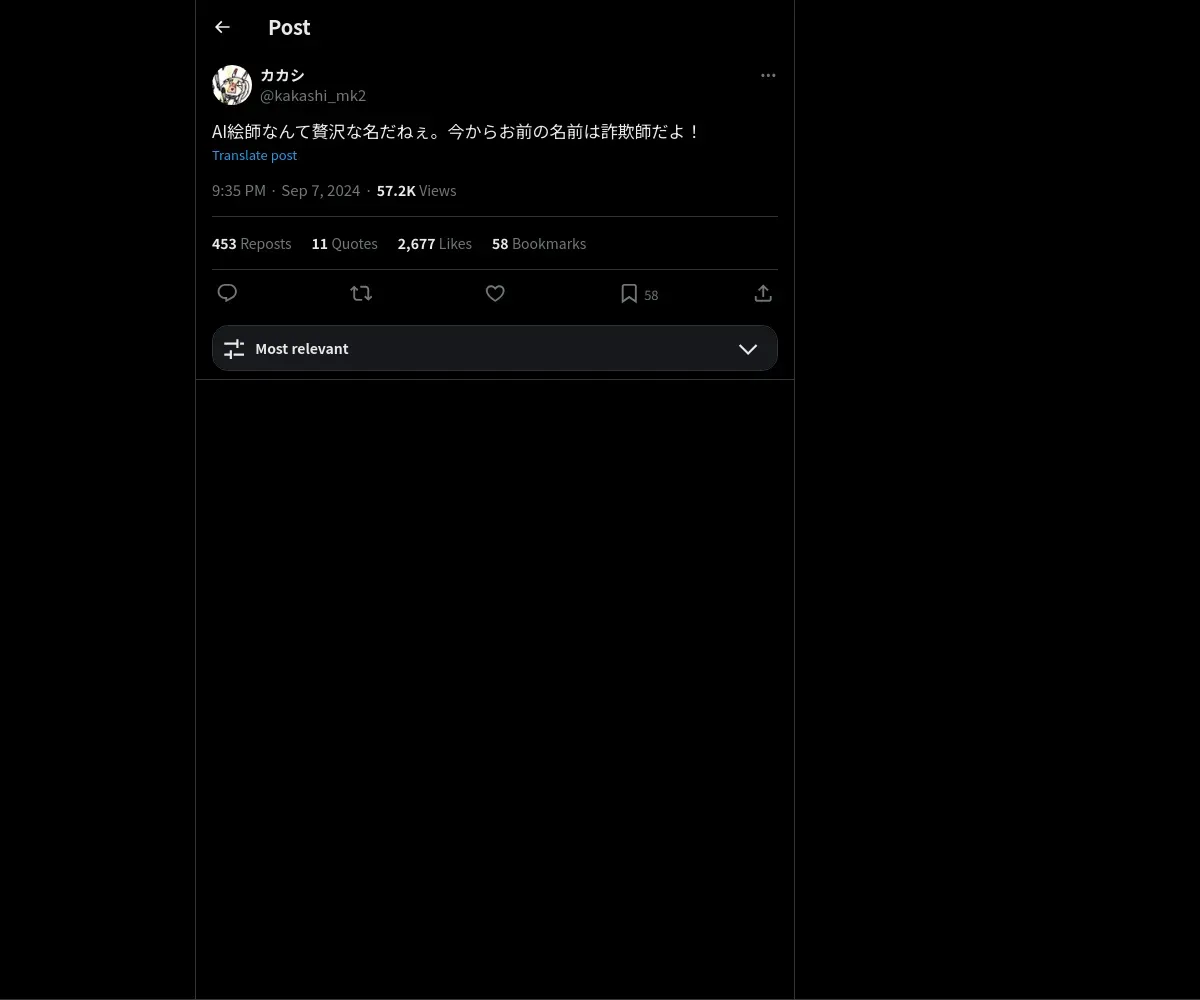The image size is (1200, 1000).
Task: Click the chevron arrow in reply sorting bar
Action: click(x=748, y=349)
